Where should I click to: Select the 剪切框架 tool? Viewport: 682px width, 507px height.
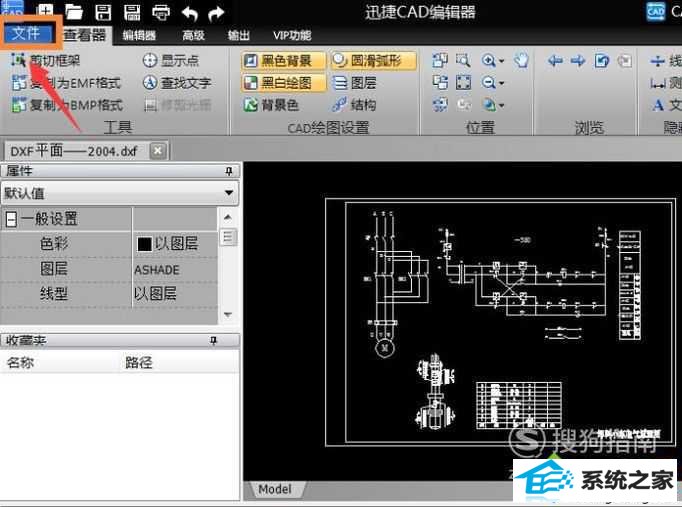[46, 60]
